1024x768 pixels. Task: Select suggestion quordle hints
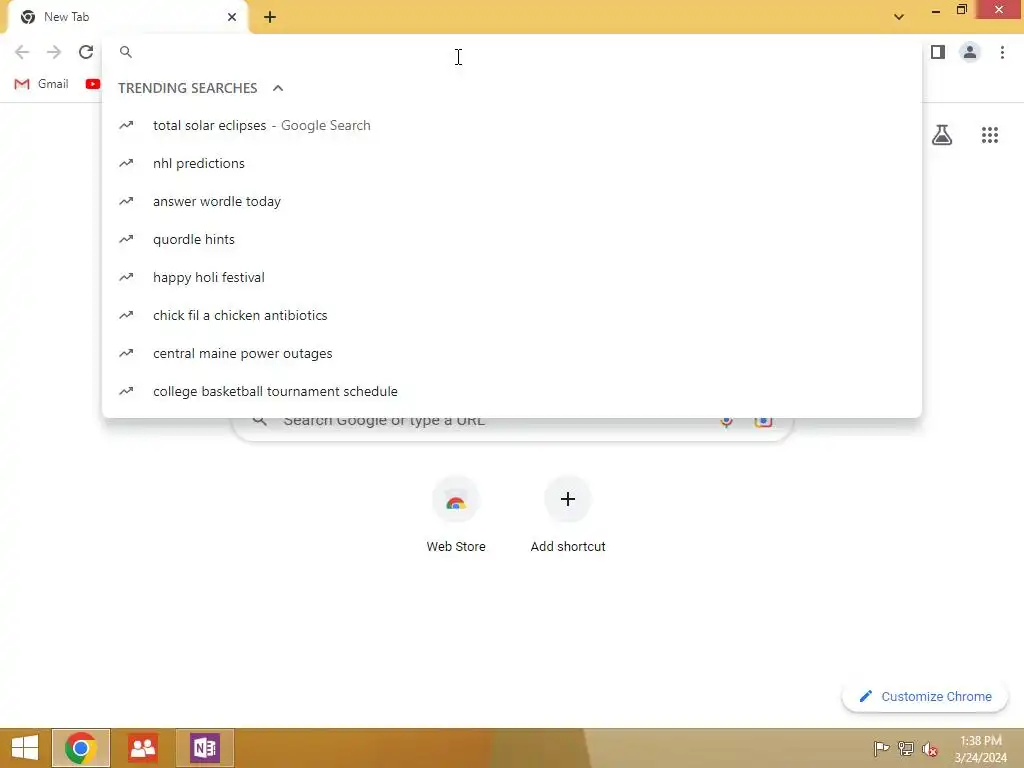[x=512, y=239]
